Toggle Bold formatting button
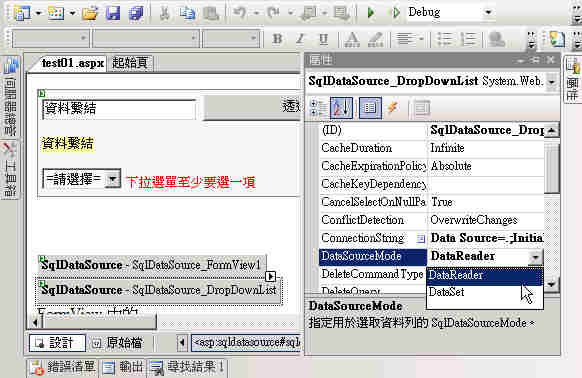The width and height of the screenshot is (582, 378). tap(277, 39)
